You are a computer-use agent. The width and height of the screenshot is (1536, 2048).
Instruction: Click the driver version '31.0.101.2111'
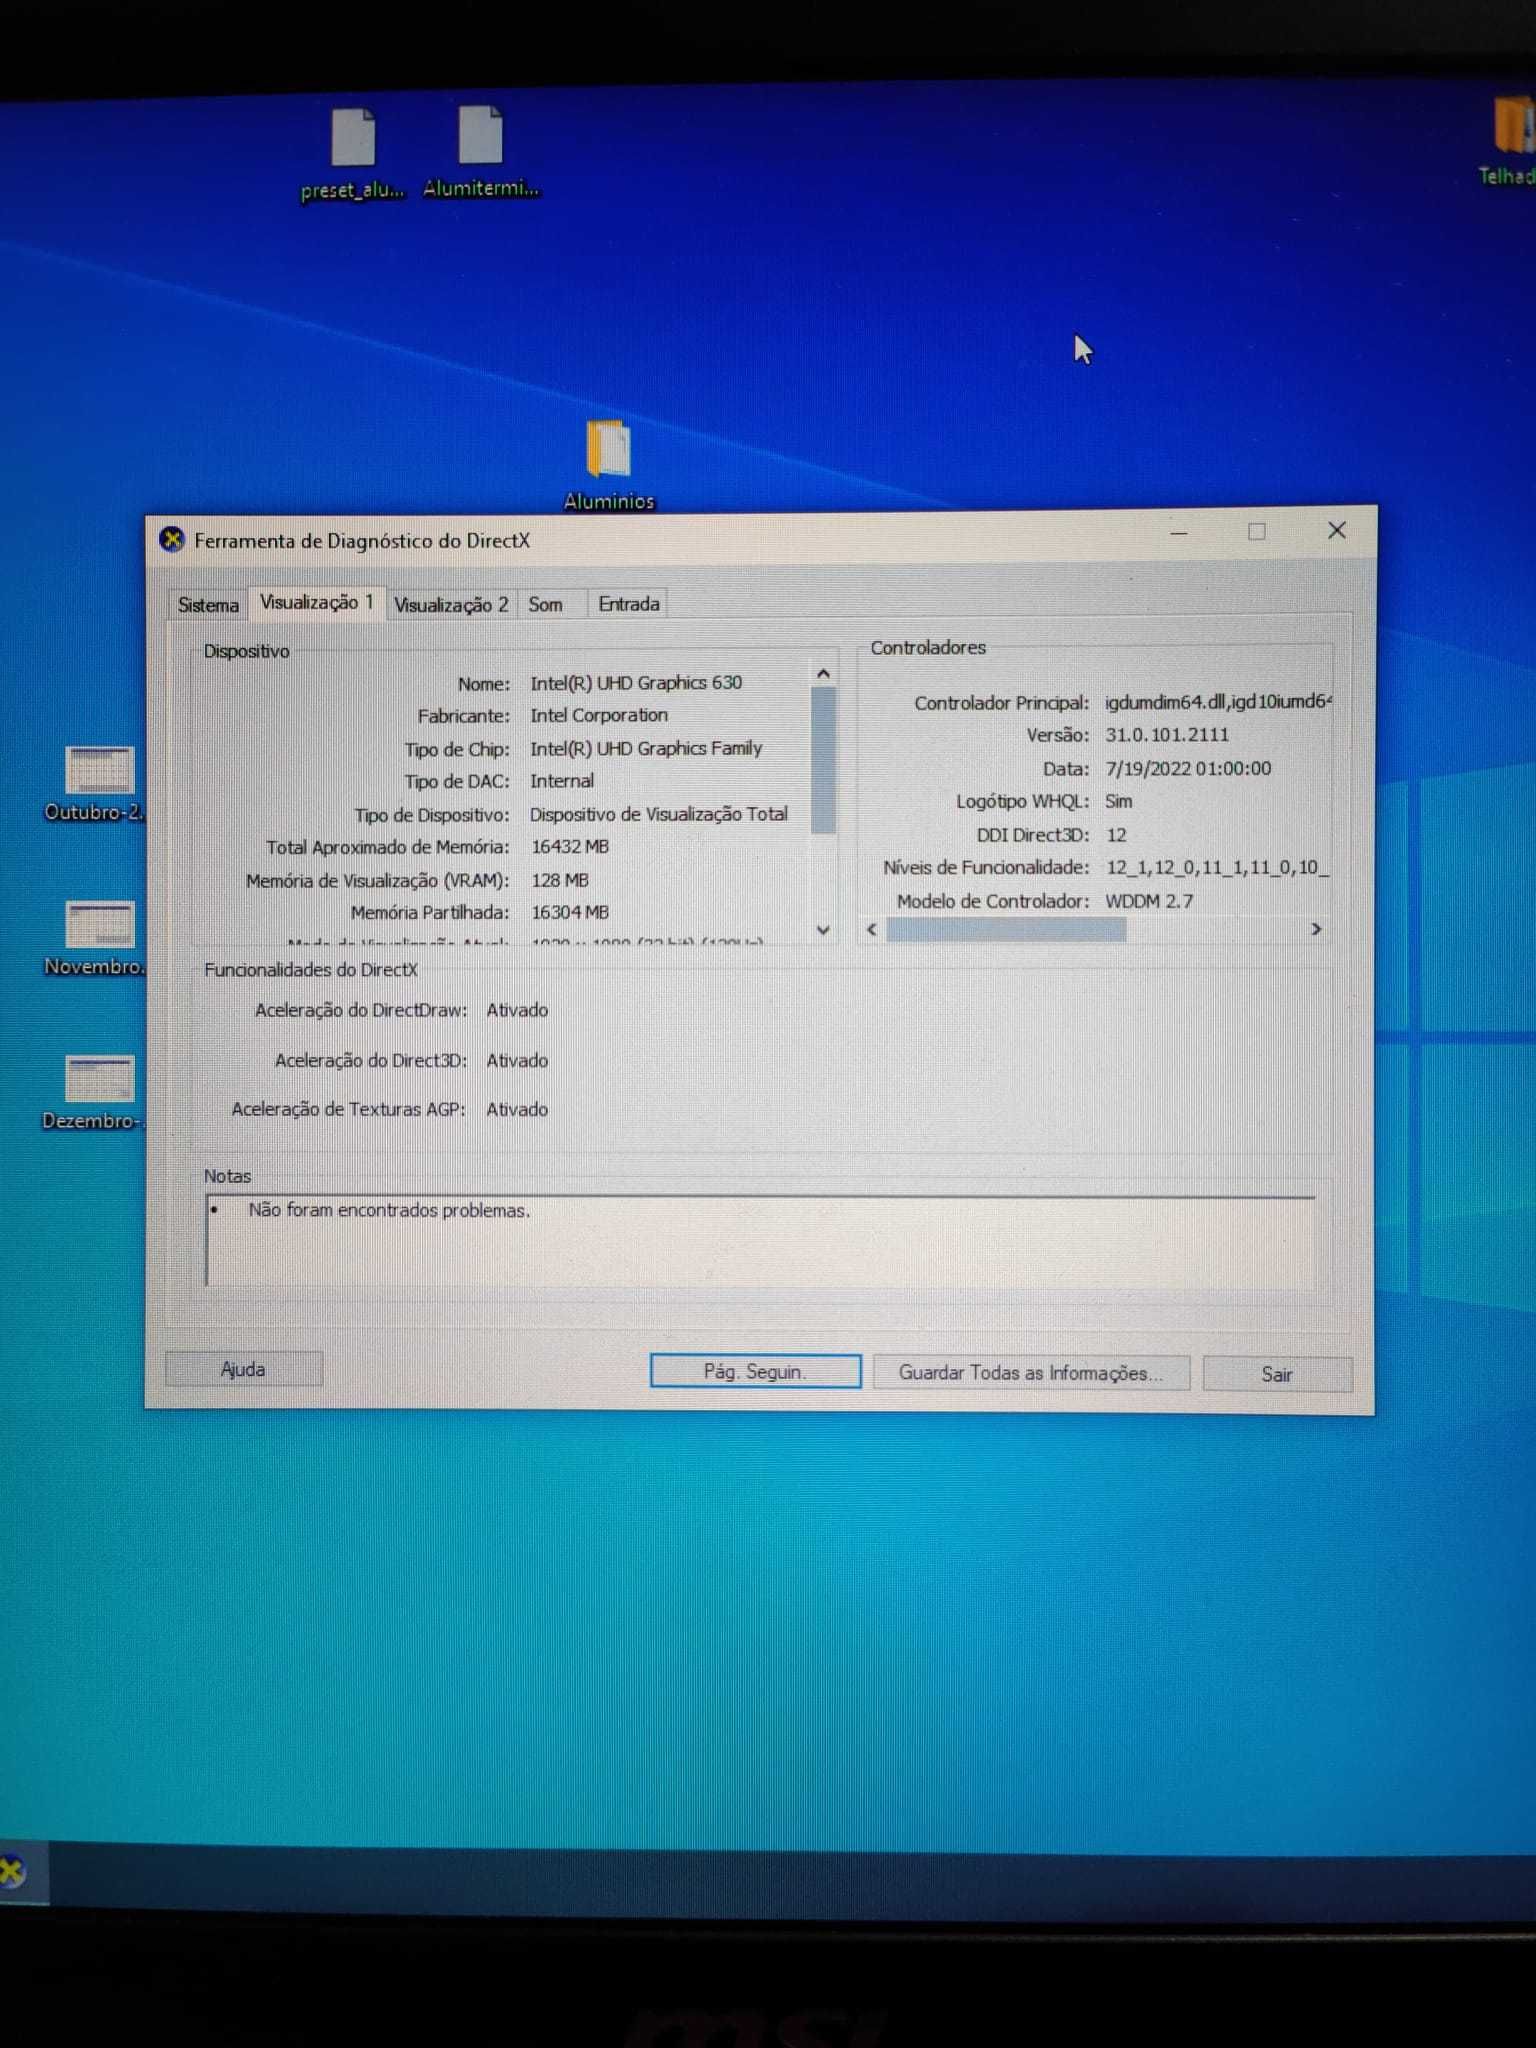pyautogui.click(x=1167, y=734)
